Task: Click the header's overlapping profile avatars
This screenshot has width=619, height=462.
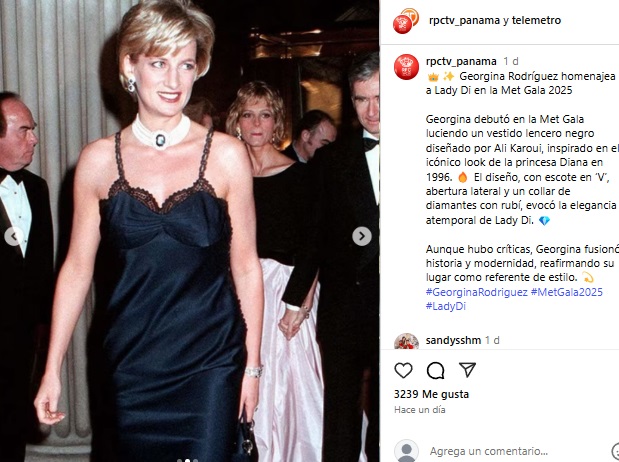Action: (x=406, y=21)
